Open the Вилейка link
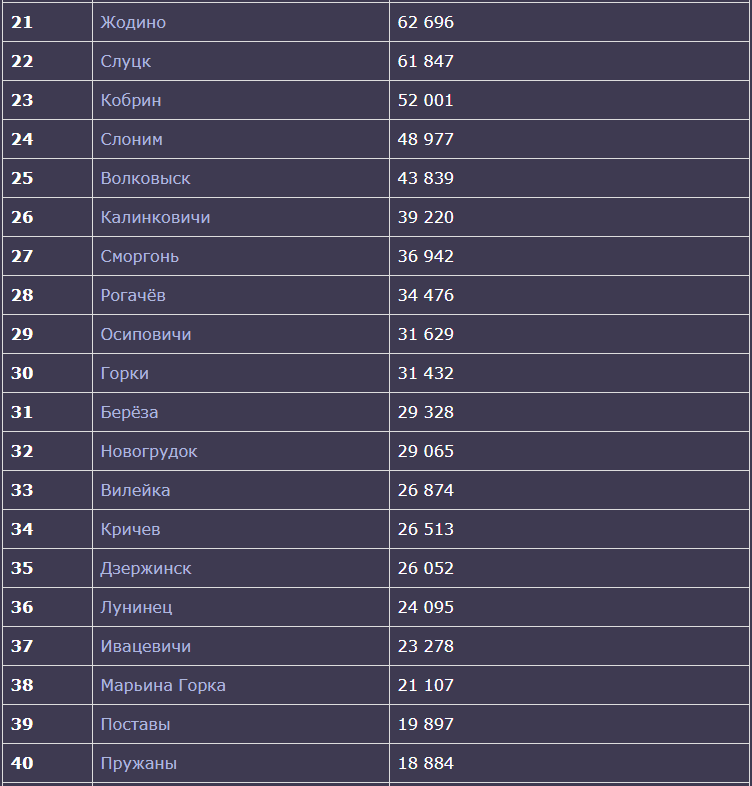The height and width of the screenshot is (786, 752). (x=135, y=490)
